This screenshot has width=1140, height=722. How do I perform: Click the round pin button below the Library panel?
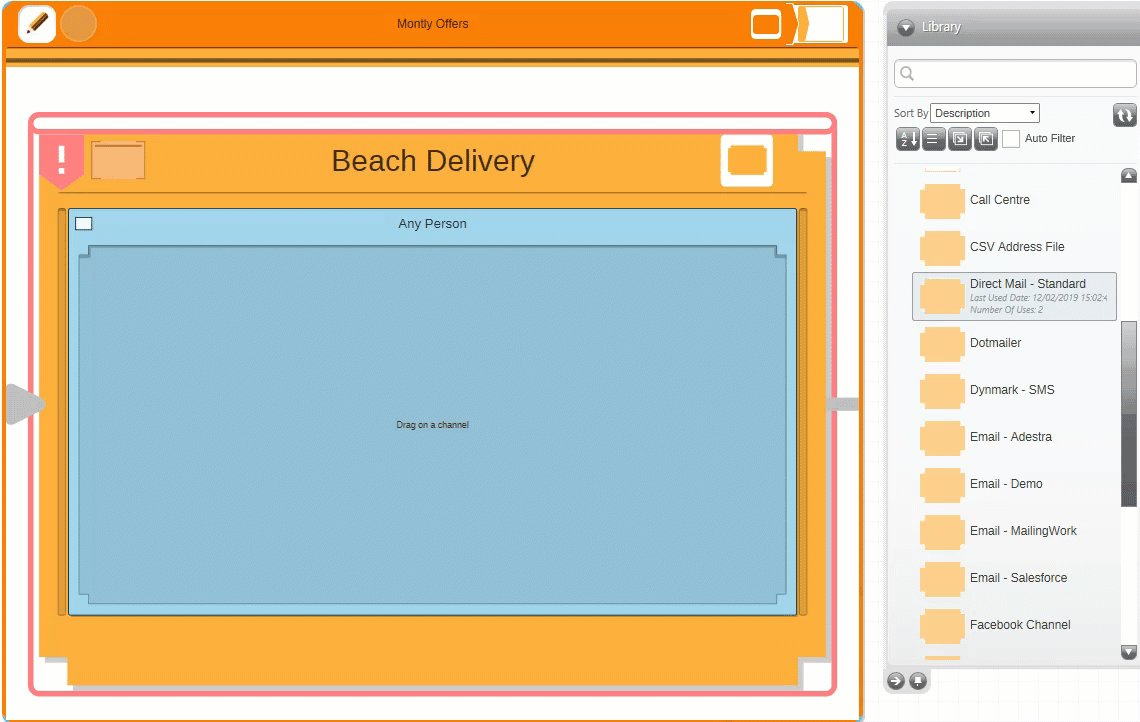(x=918, y=681)
